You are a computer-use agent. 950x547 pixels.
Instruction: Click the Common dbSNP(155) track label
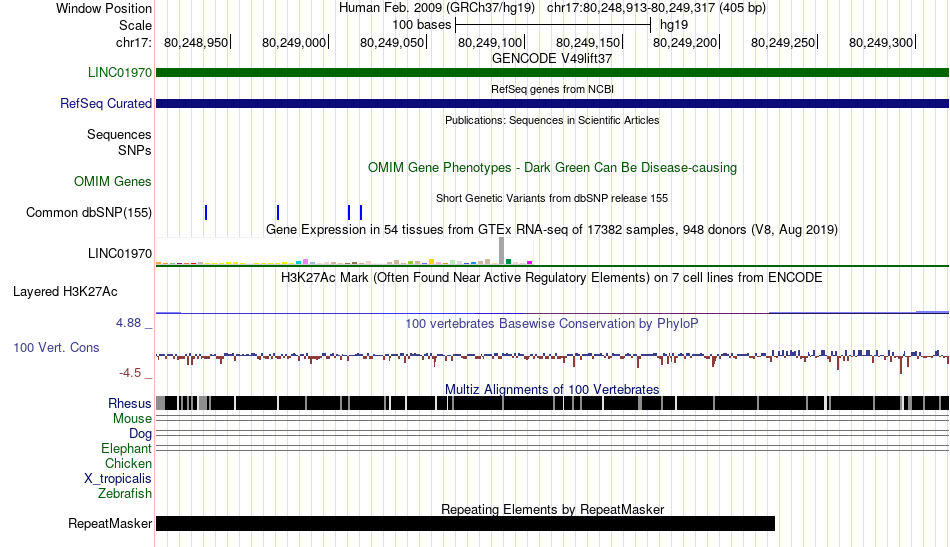click(x=88, y=213)
